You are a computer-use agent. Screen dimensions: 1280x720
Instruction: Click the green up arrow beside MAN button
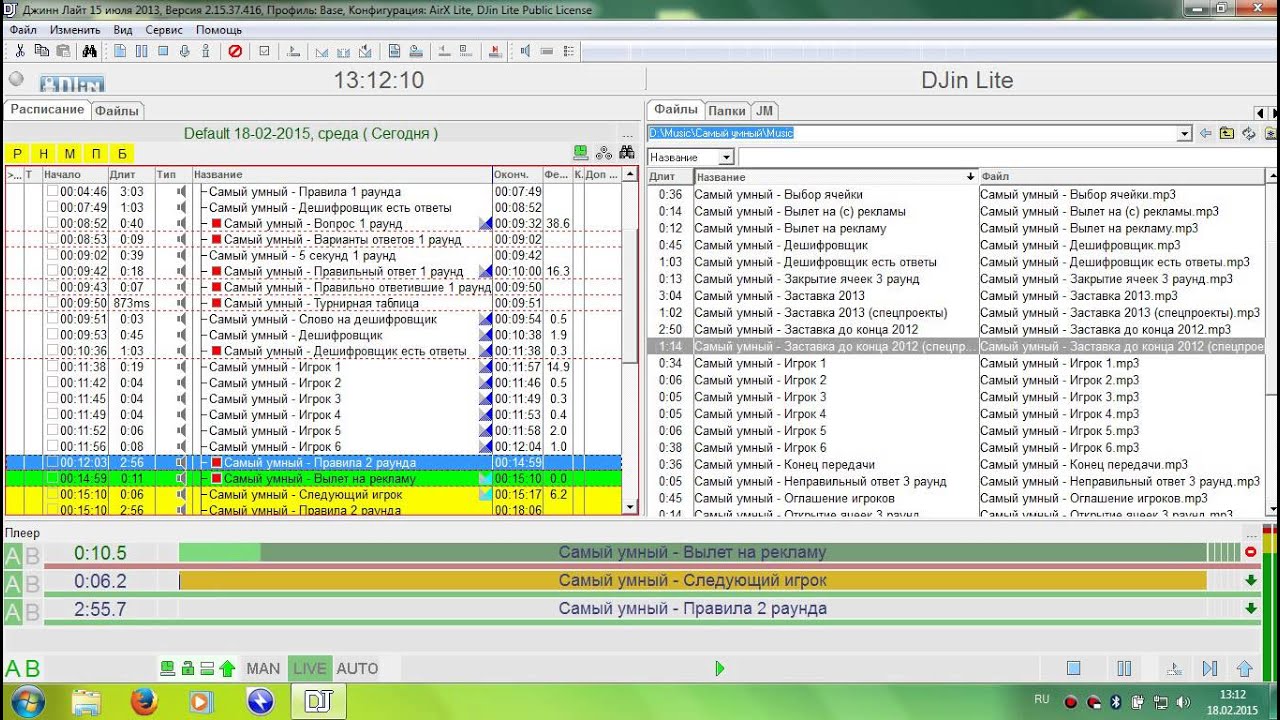pyautogui.click(x=227, y=668)
